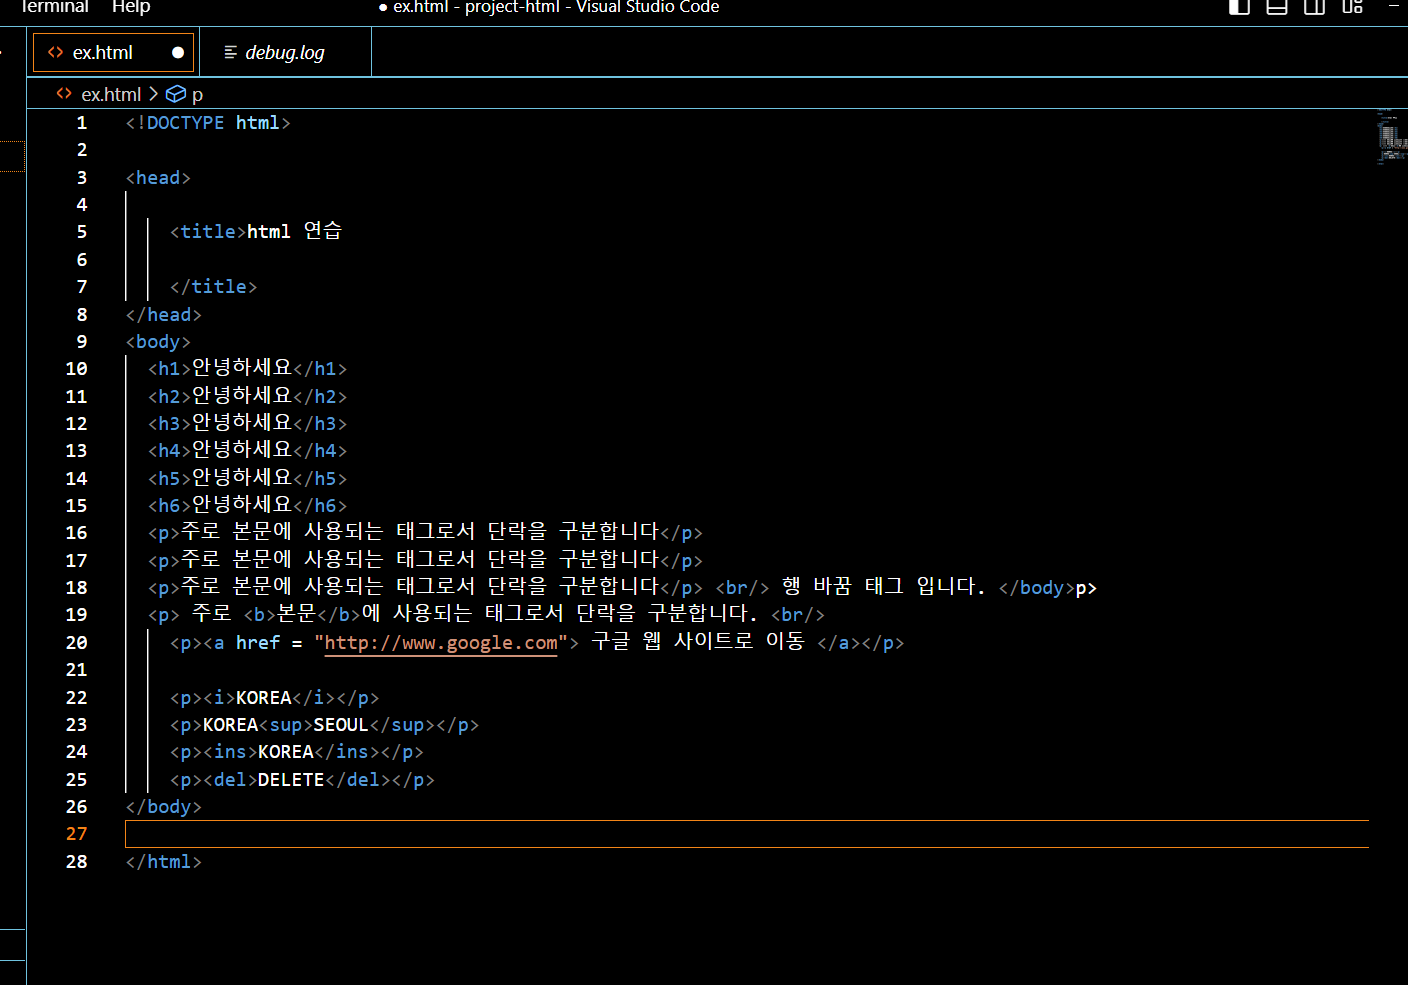Click the HTML file icon on ex.html tab

point(56,52)
